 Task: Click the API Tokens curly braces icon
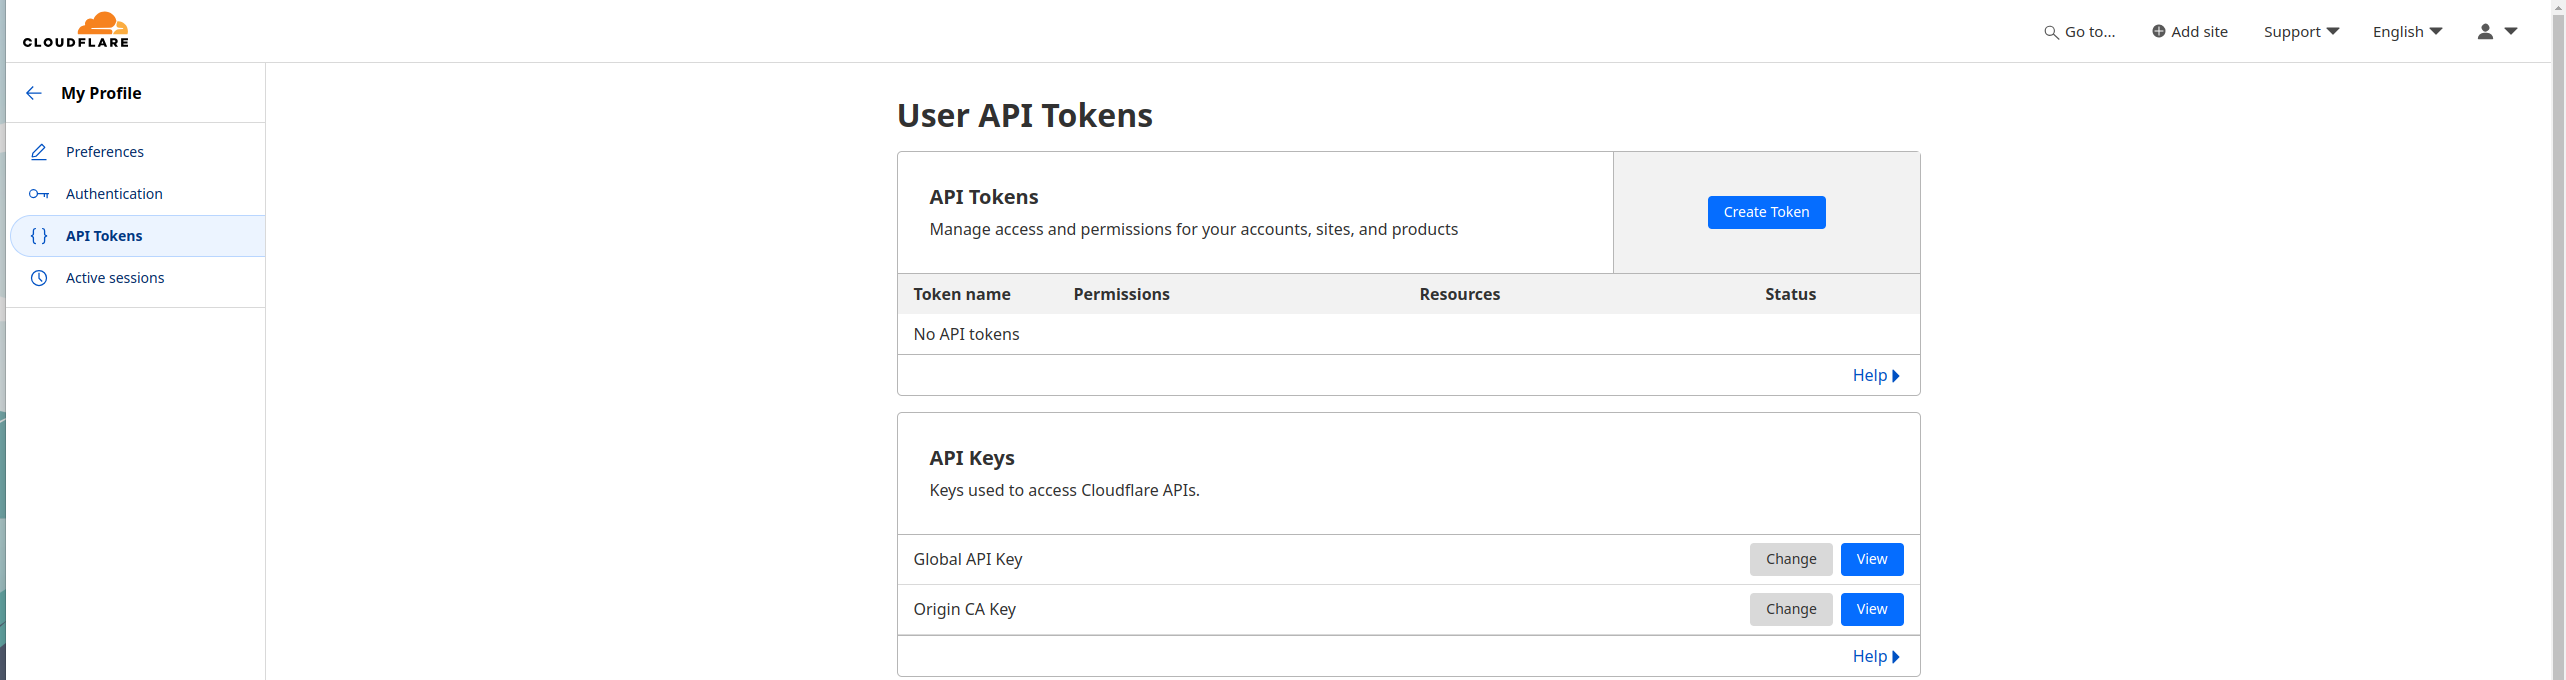tap(39, 236)
